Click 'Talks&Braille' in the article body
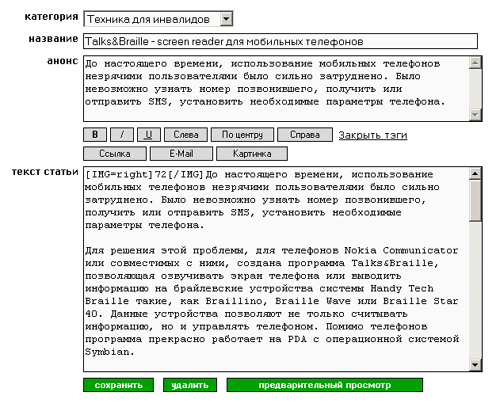The height and width of the screenshot is (411, 500). point(393,263)
